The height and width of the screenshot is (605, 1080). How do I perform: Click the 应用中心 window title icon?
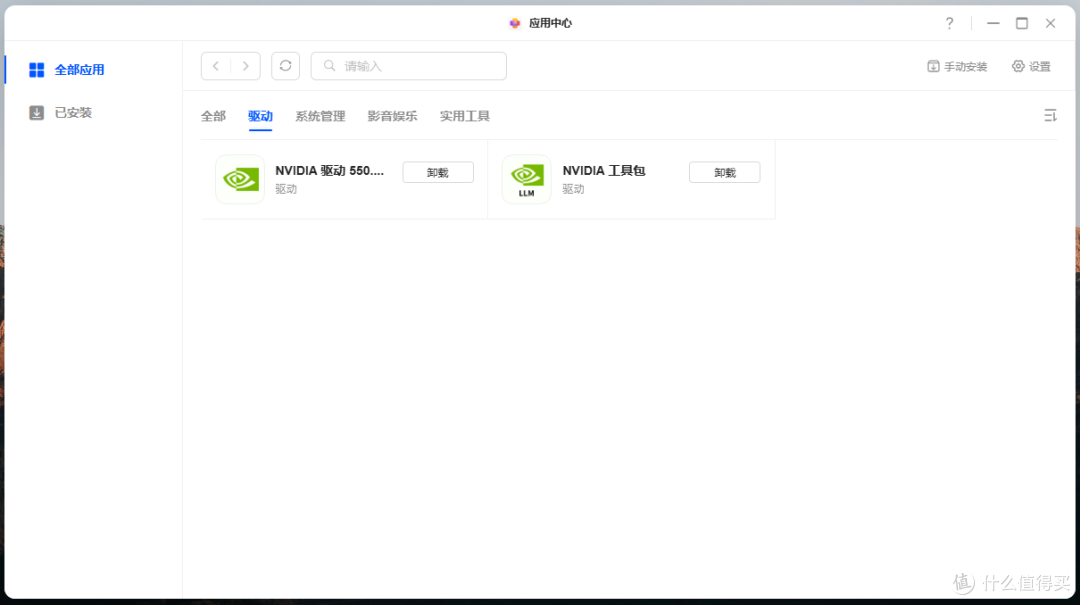pyautogui.click(x=515, y=22)
